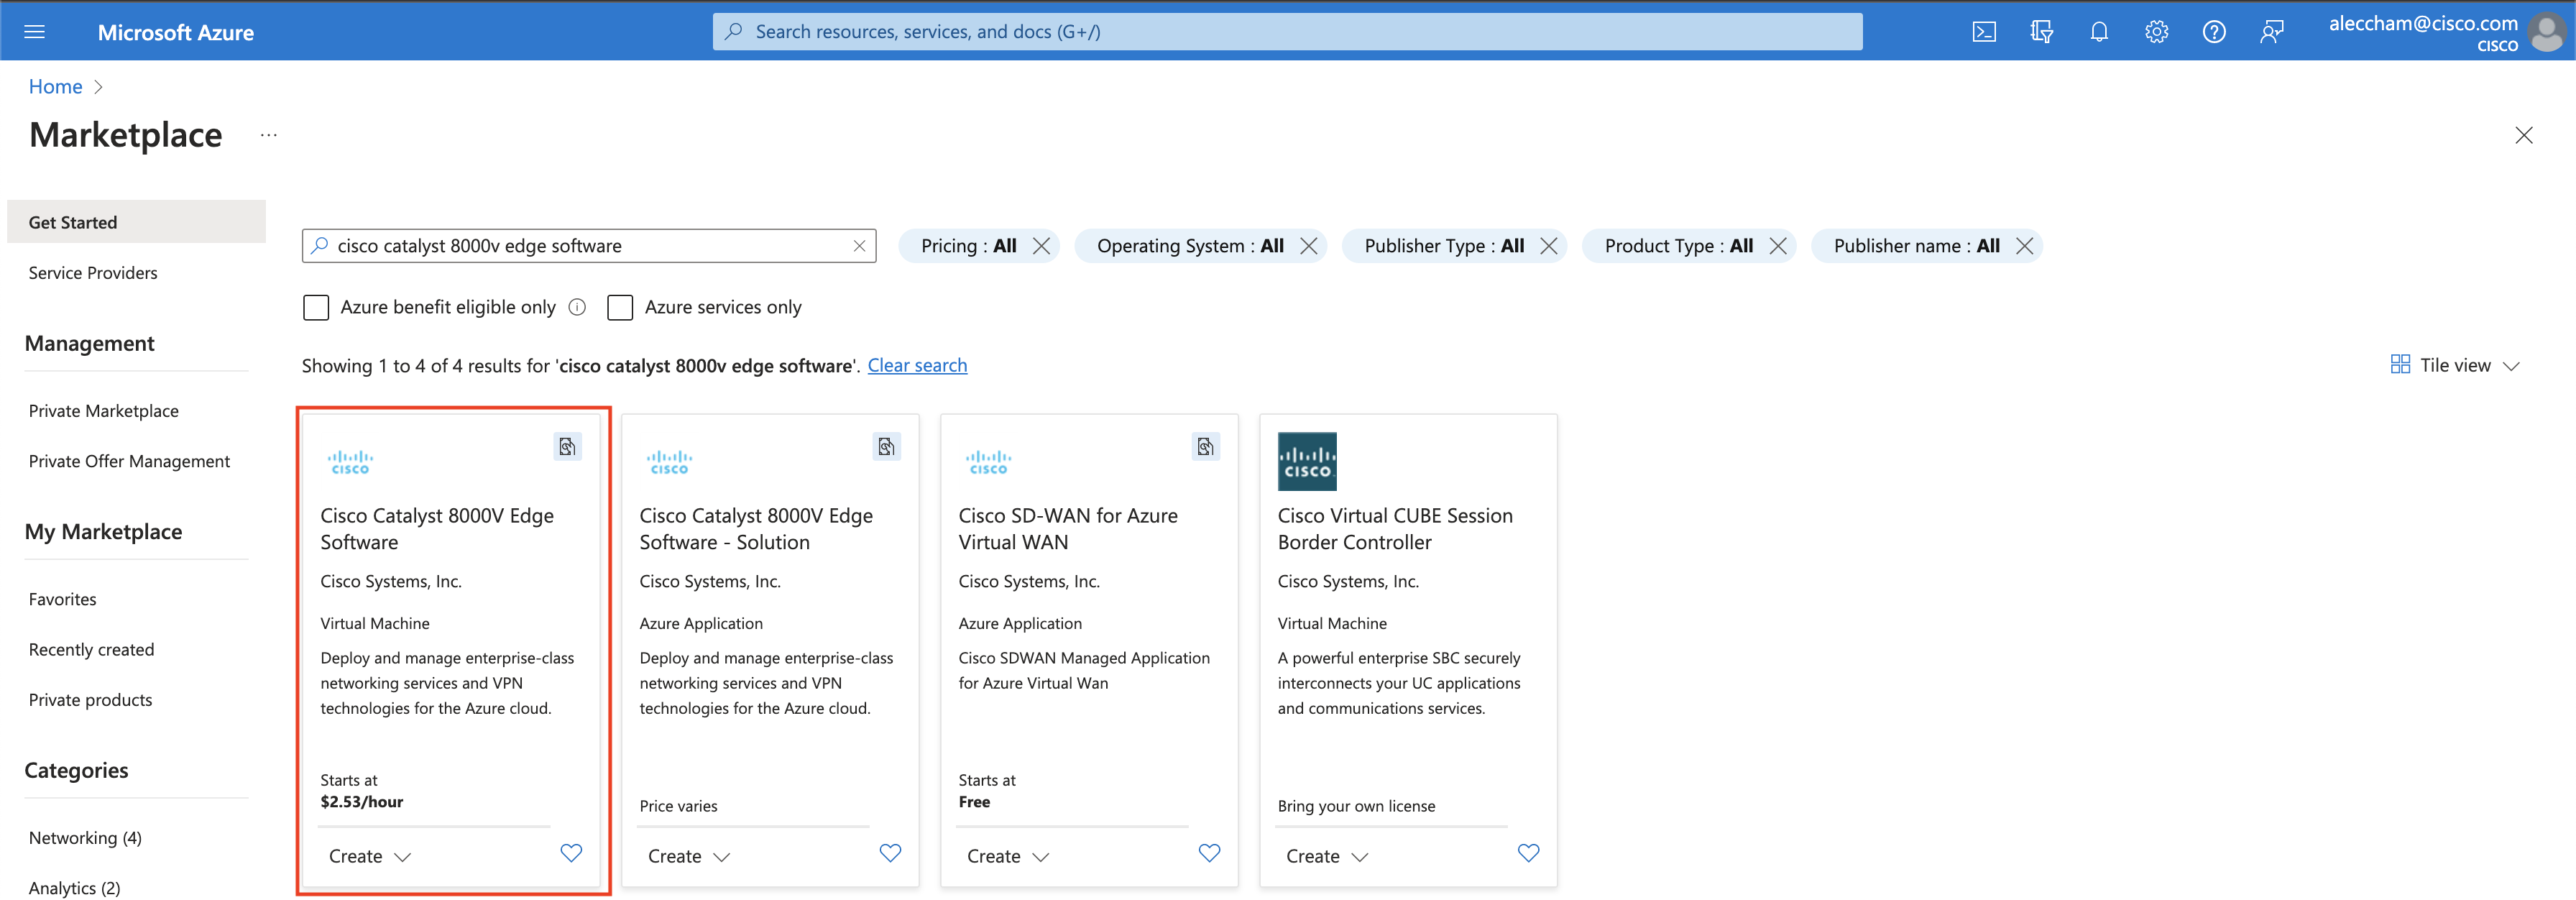Close the Marketplace blade

click(x=2523, y=135)
